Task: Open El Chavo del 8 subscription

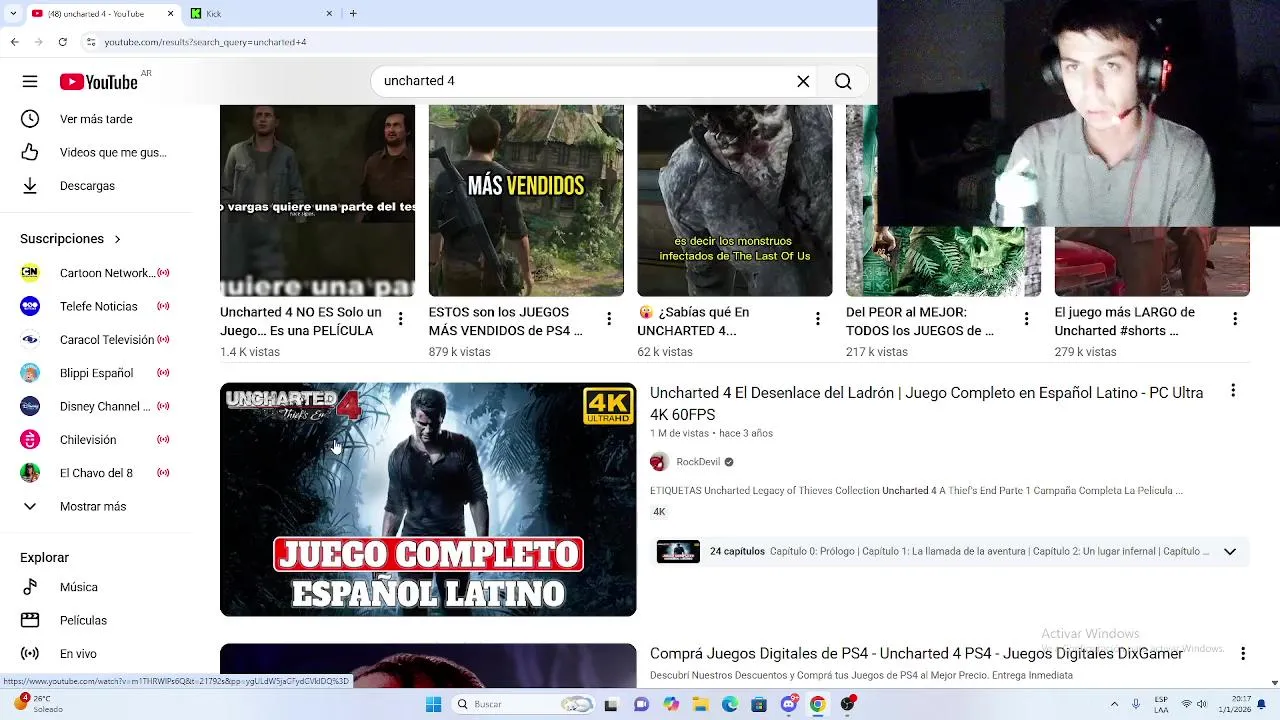Action: click(96, 473)
